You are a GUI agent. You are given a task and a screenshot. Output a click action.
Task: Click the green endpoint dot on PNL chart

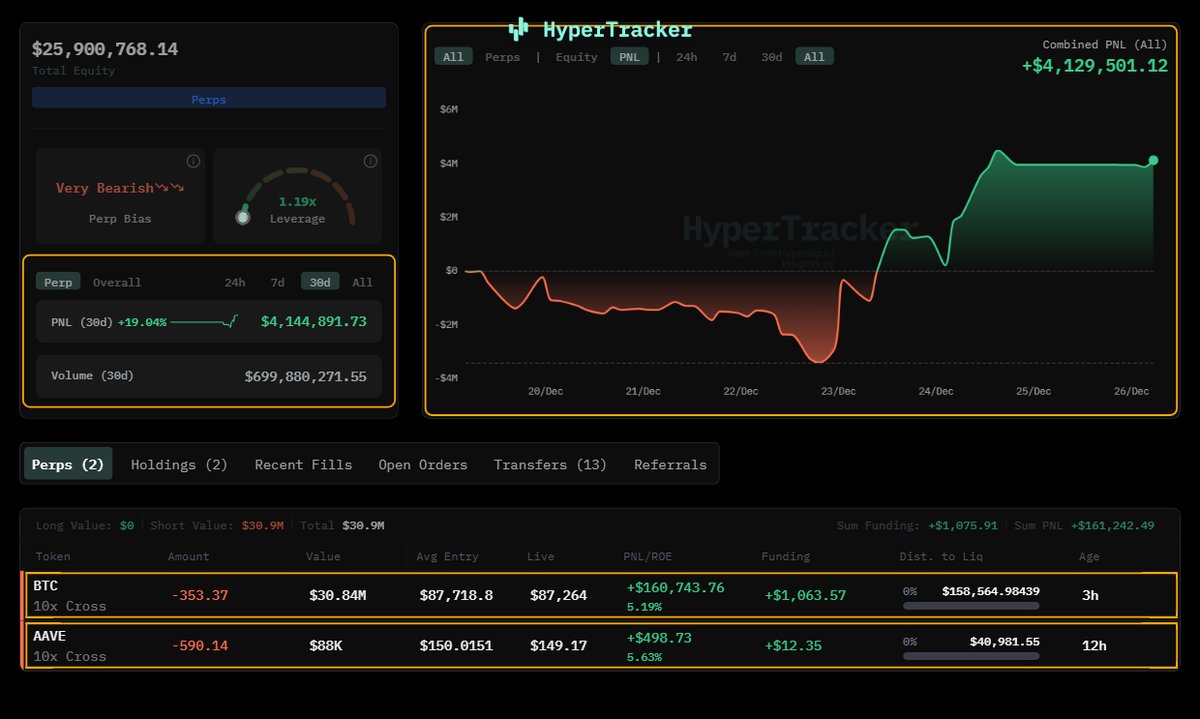click(1153, 160)
